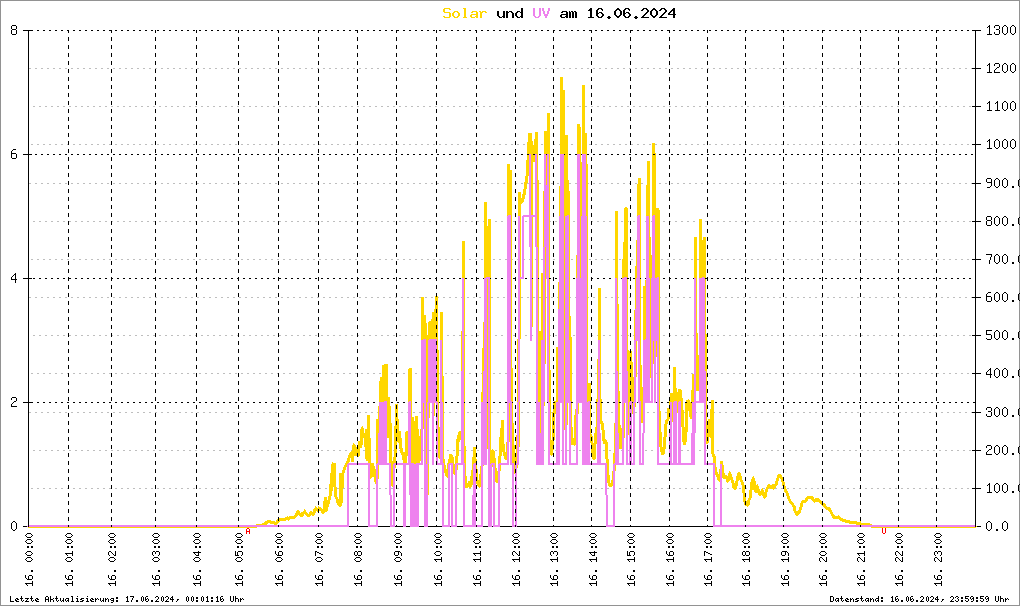The image size is (1020, 606).
Task: Click the left axis value 4
Action: 14,278
